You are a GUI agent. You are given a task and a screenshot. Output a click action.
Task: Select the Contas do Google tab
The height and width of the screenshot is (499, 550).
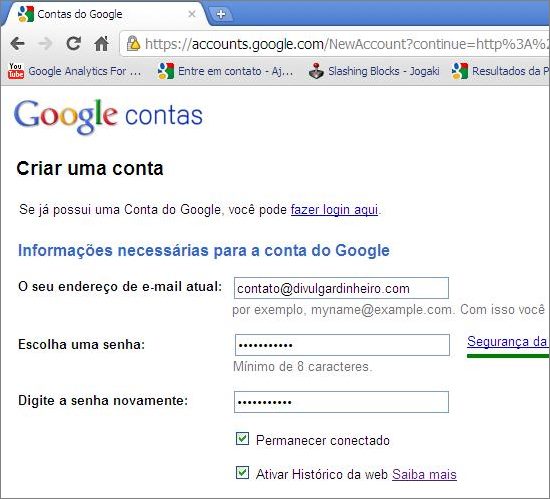(105, 14)
